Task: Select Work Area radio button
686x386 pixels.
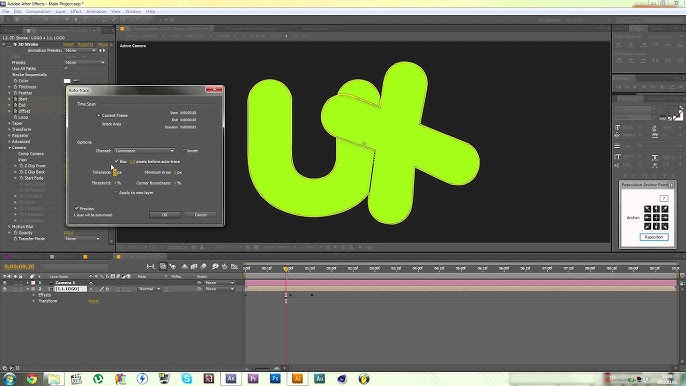Action: 98,124
